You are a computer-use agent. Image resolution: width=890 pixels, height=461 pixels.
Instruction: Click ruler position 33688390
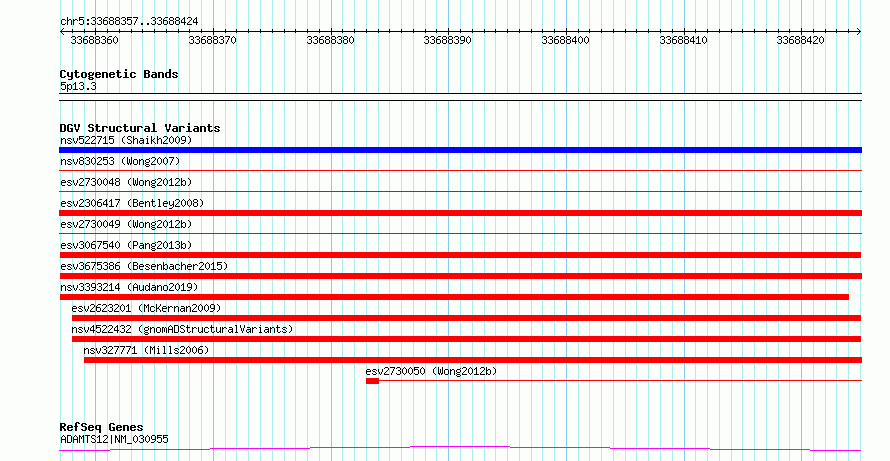coord(448,40)
